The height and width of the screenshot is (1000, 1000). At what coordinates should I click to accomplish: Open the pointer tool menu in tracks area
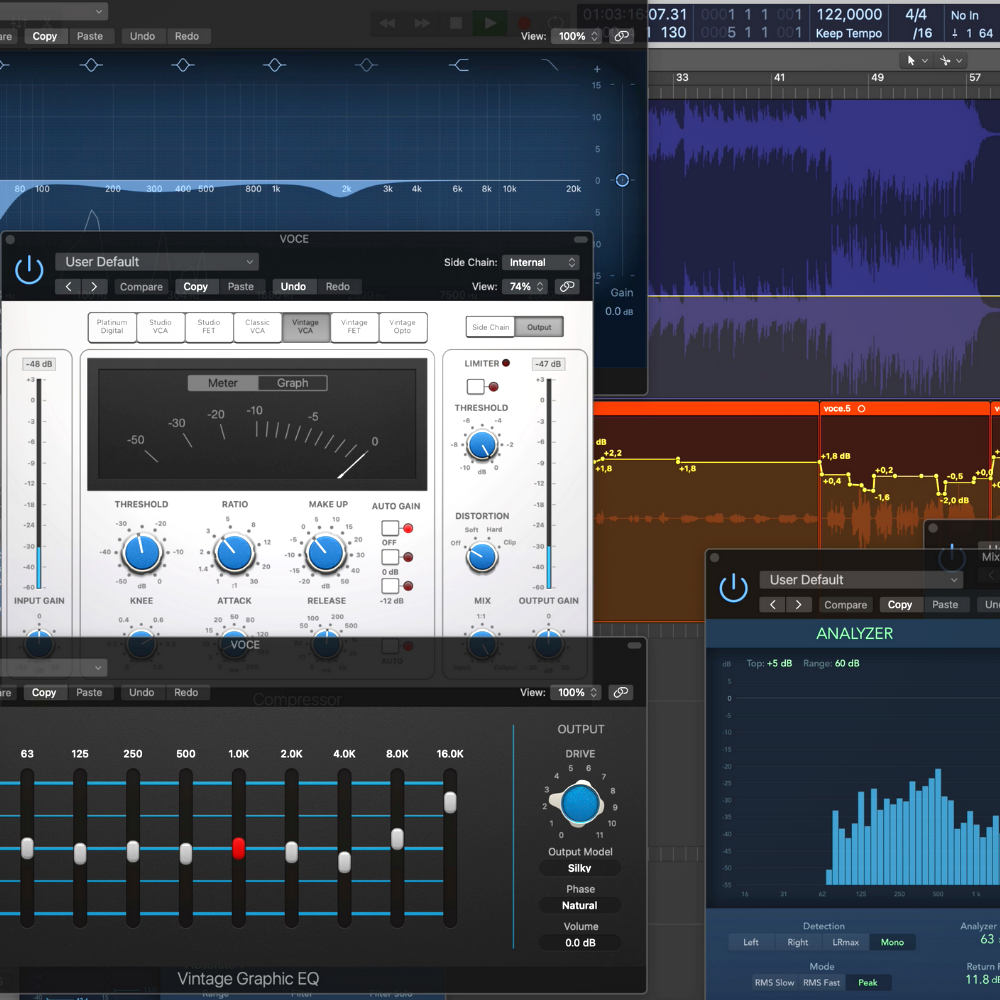click(916, 61)
